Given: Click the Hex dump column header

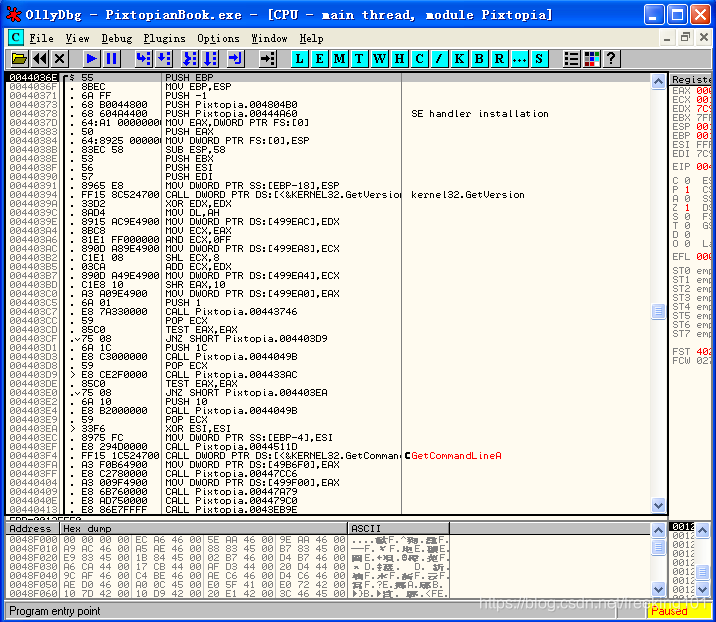Looking at the screenshot, I should click(204, 528).
